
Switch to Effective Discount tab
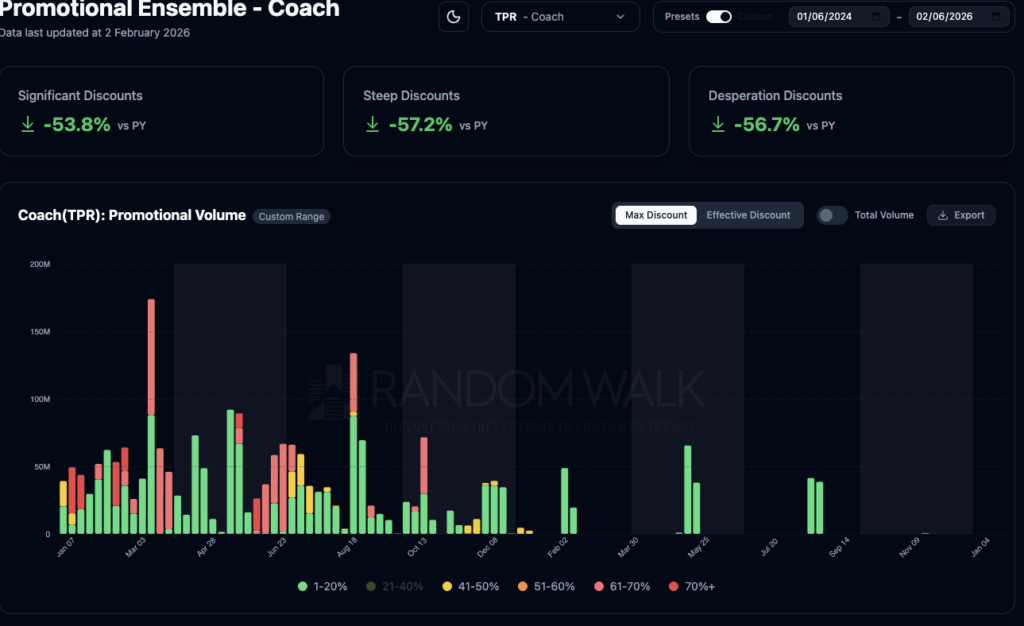tap(748, 215)
